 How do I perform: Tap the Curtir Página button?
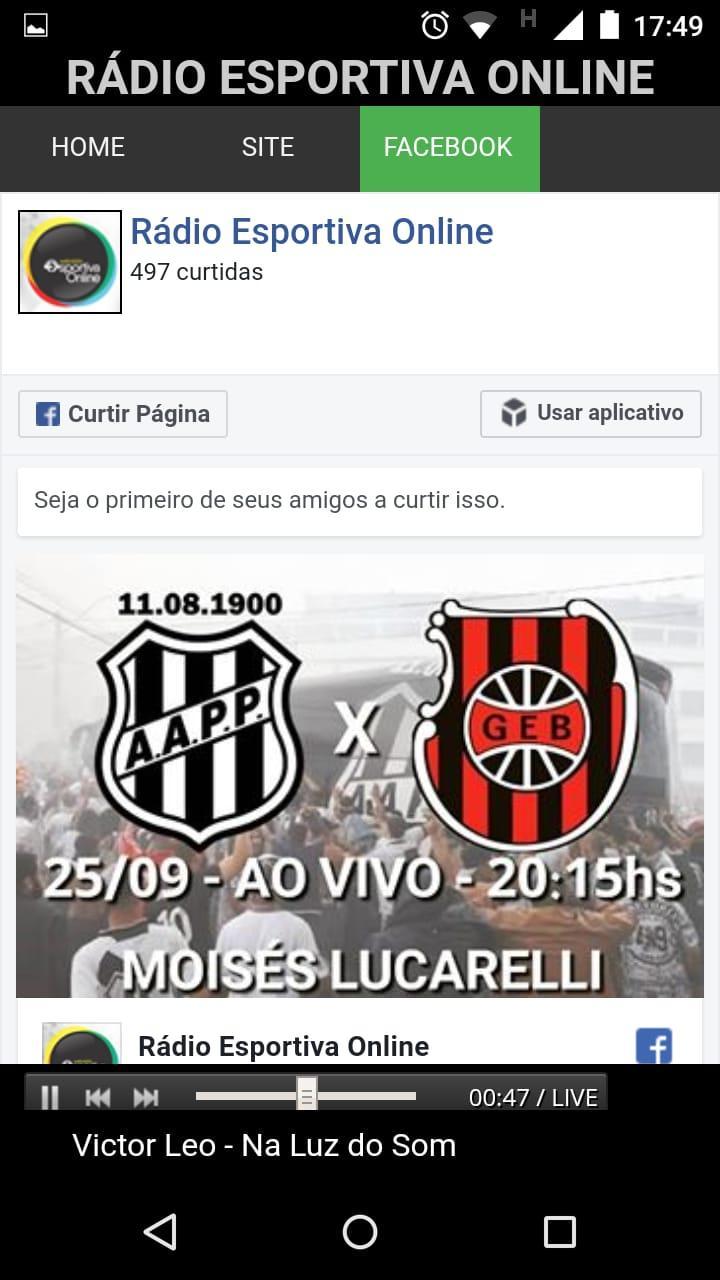[123, 414]
